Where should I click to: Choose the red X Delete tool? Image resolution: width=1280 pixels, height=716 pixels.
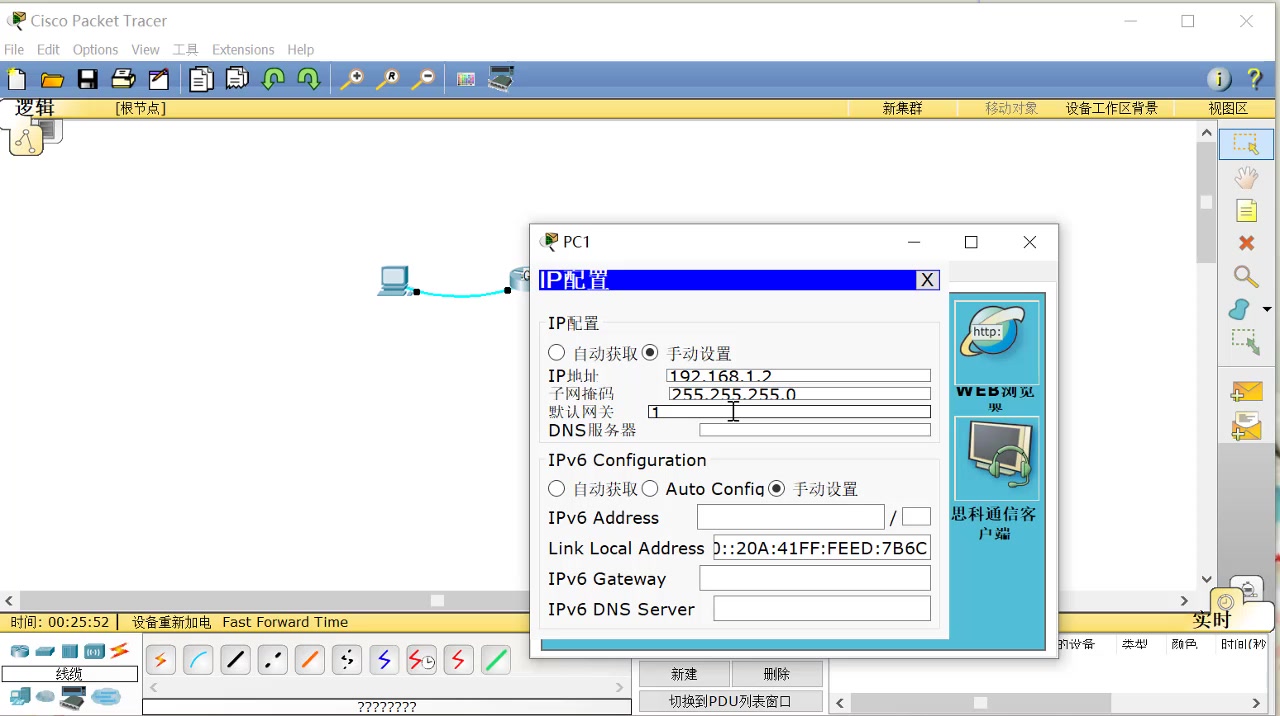click(x=1246, y=243)
